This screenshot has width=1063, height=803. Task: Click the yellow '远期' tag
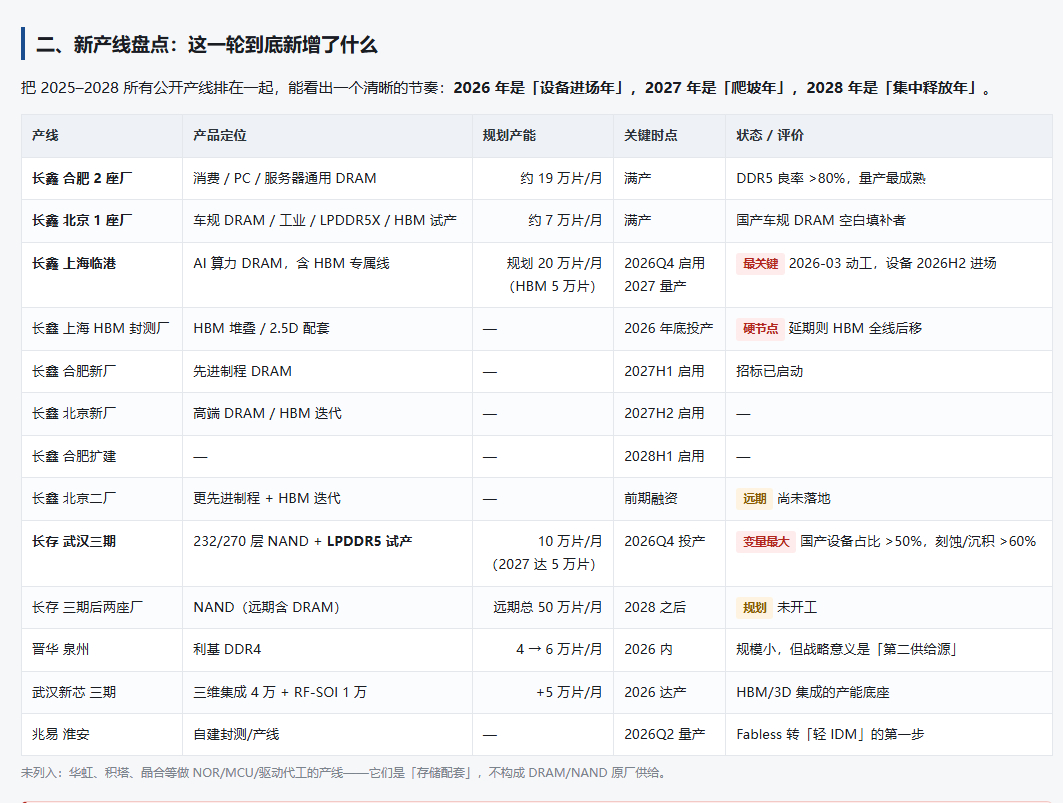tap(755, 499)
